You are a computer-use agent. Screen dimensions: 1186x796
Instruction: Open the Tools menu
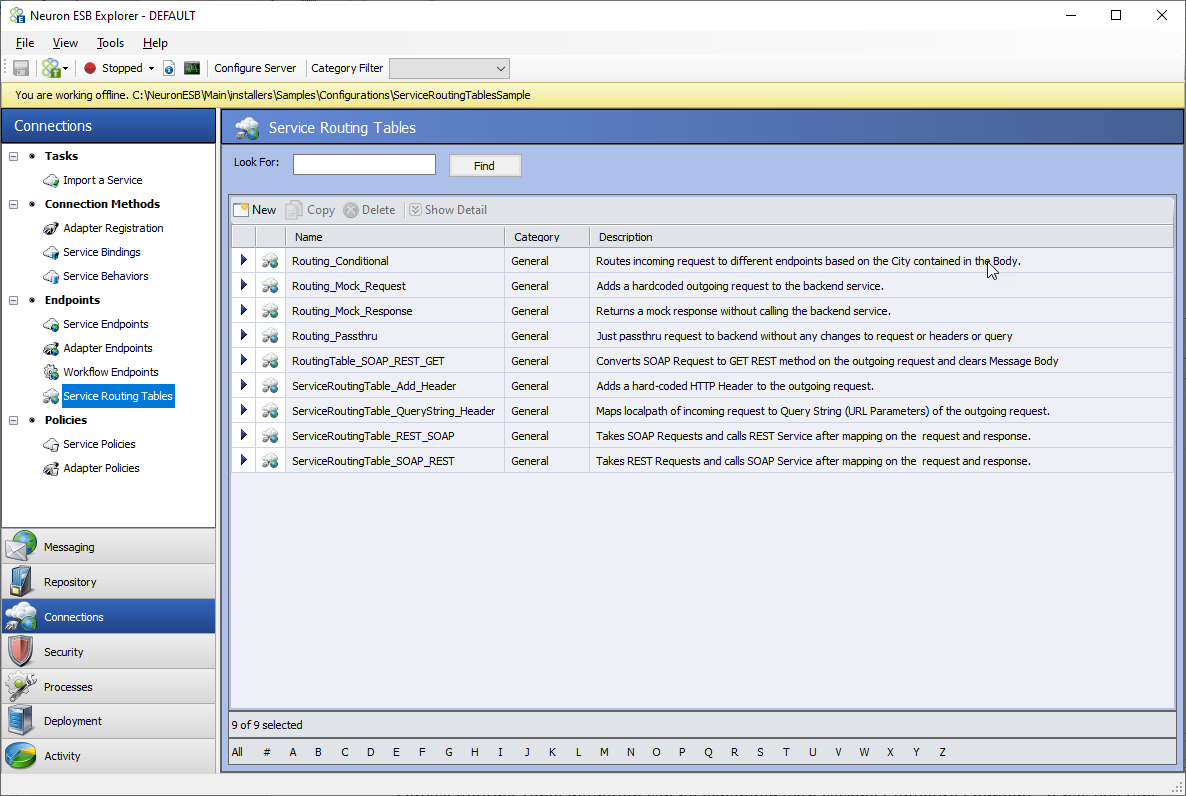coord(110,43)
